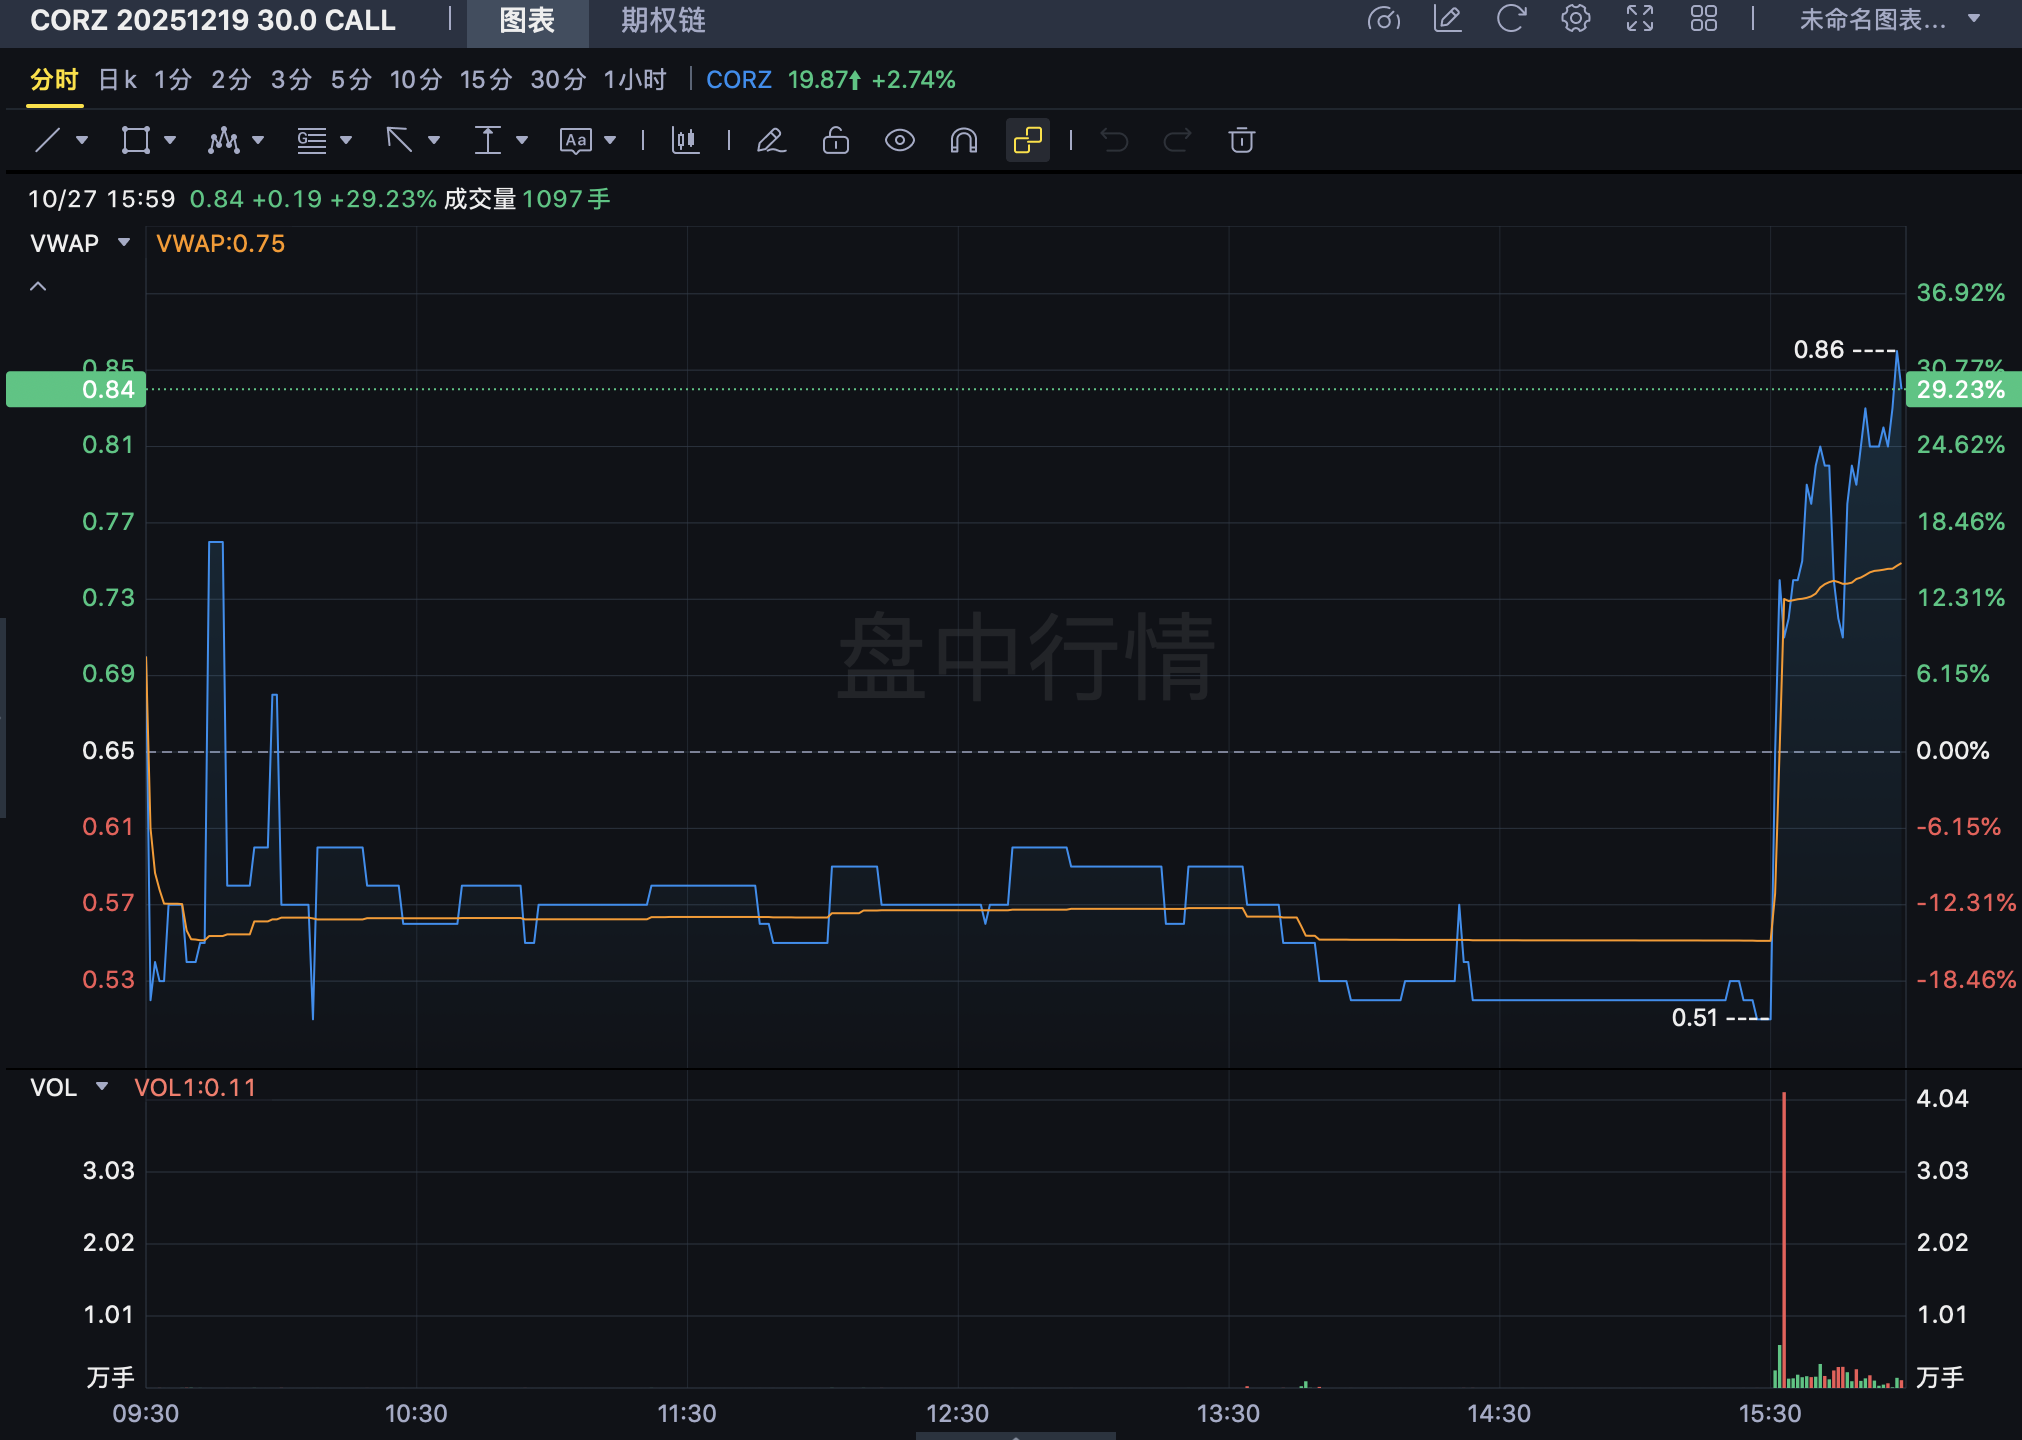This screenshot has height=1440, width=2022.
Task: Toggle the lock drawings icon
Action: (x=835, y=140)
